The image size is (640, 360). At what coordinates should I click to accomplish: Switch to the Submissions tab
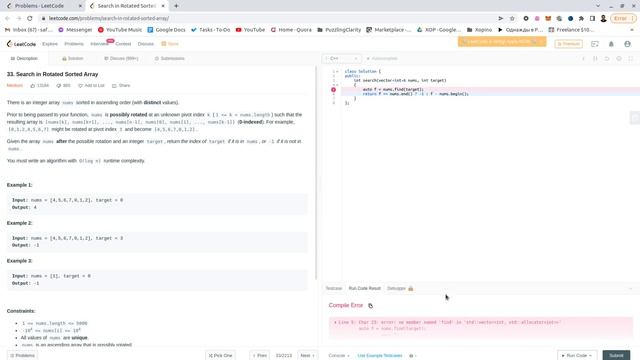click(x=169, y=58)
